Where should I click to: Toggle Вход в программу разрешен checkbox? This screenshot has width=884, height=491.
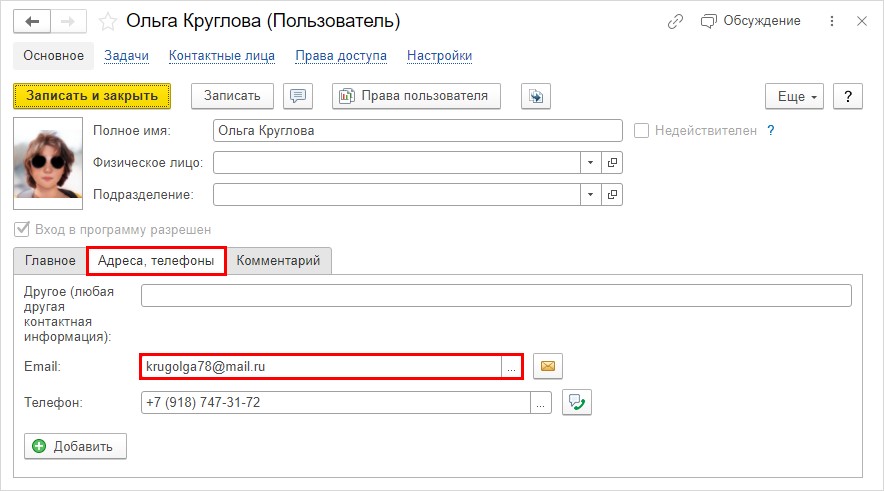point(21,229)
